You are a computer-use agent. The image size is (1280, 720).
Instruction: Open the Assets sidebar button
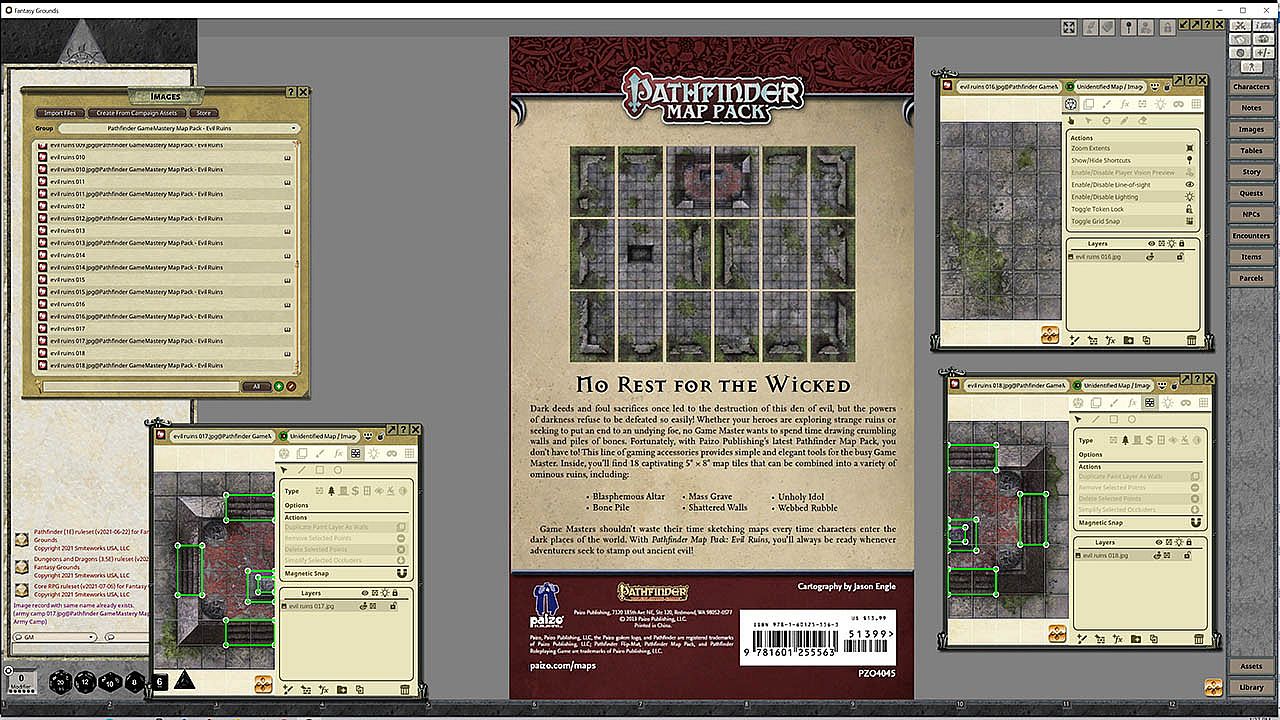click(x=1251, y=666)
